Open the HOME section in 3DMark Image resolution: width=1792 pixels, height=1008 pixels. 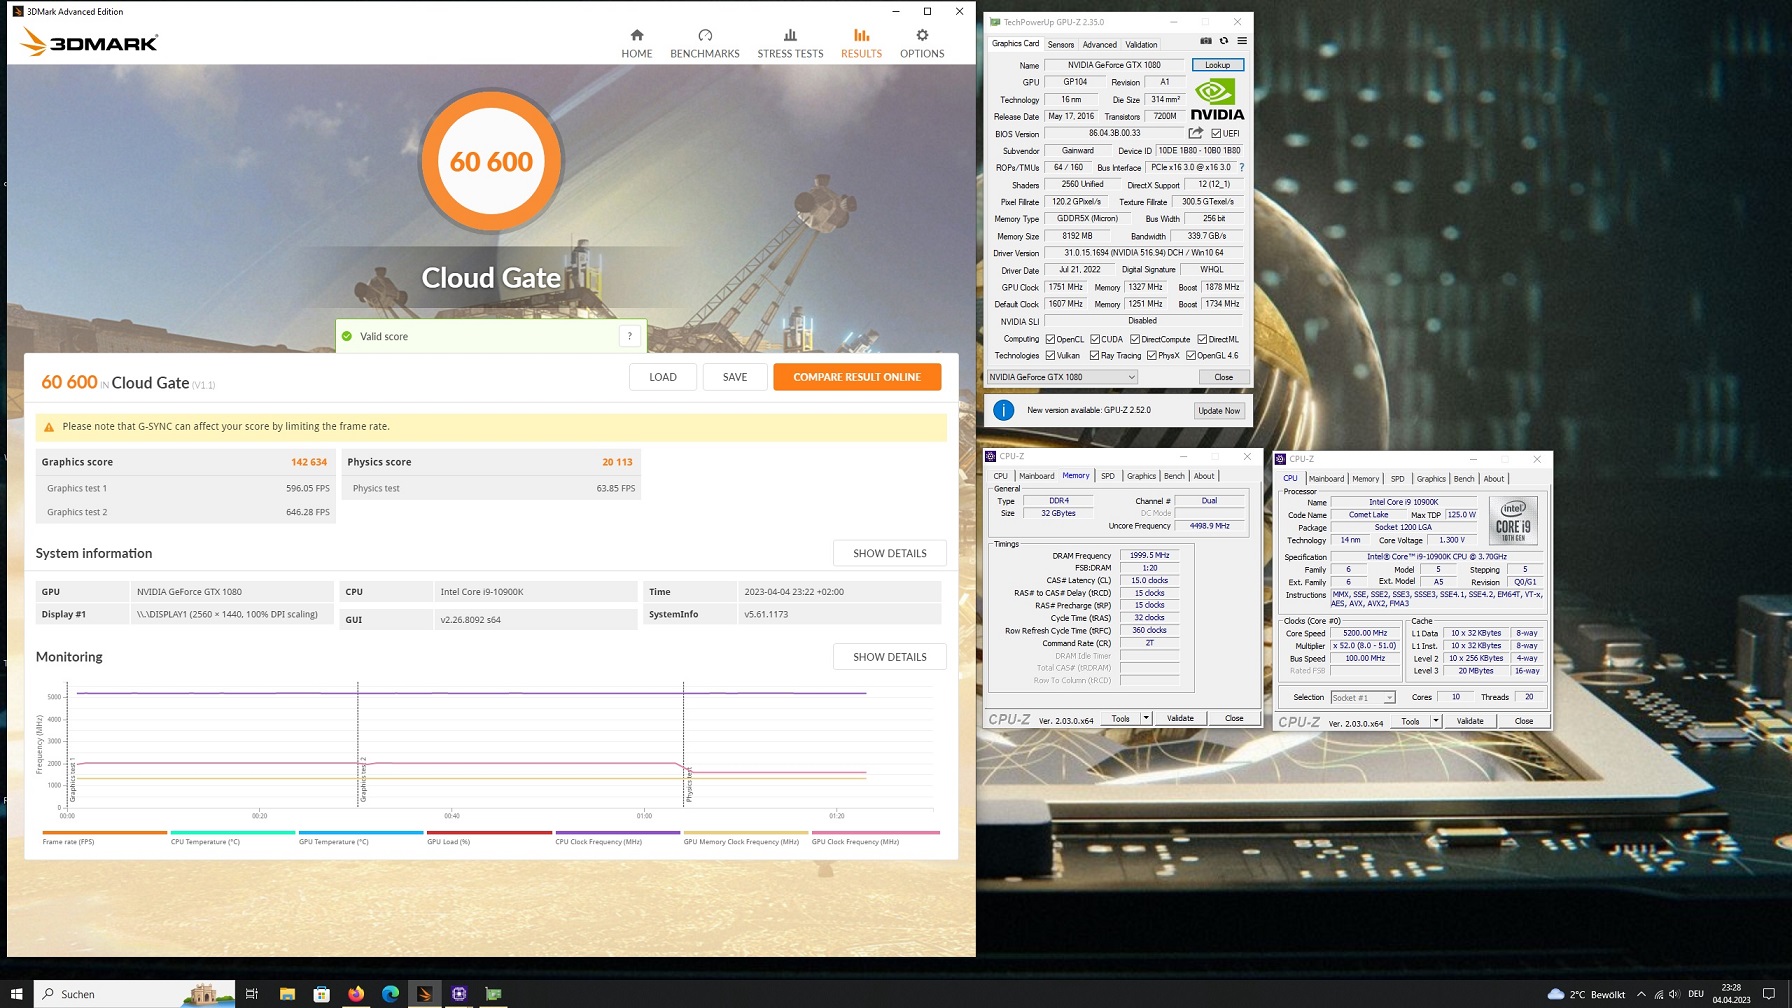636,43
